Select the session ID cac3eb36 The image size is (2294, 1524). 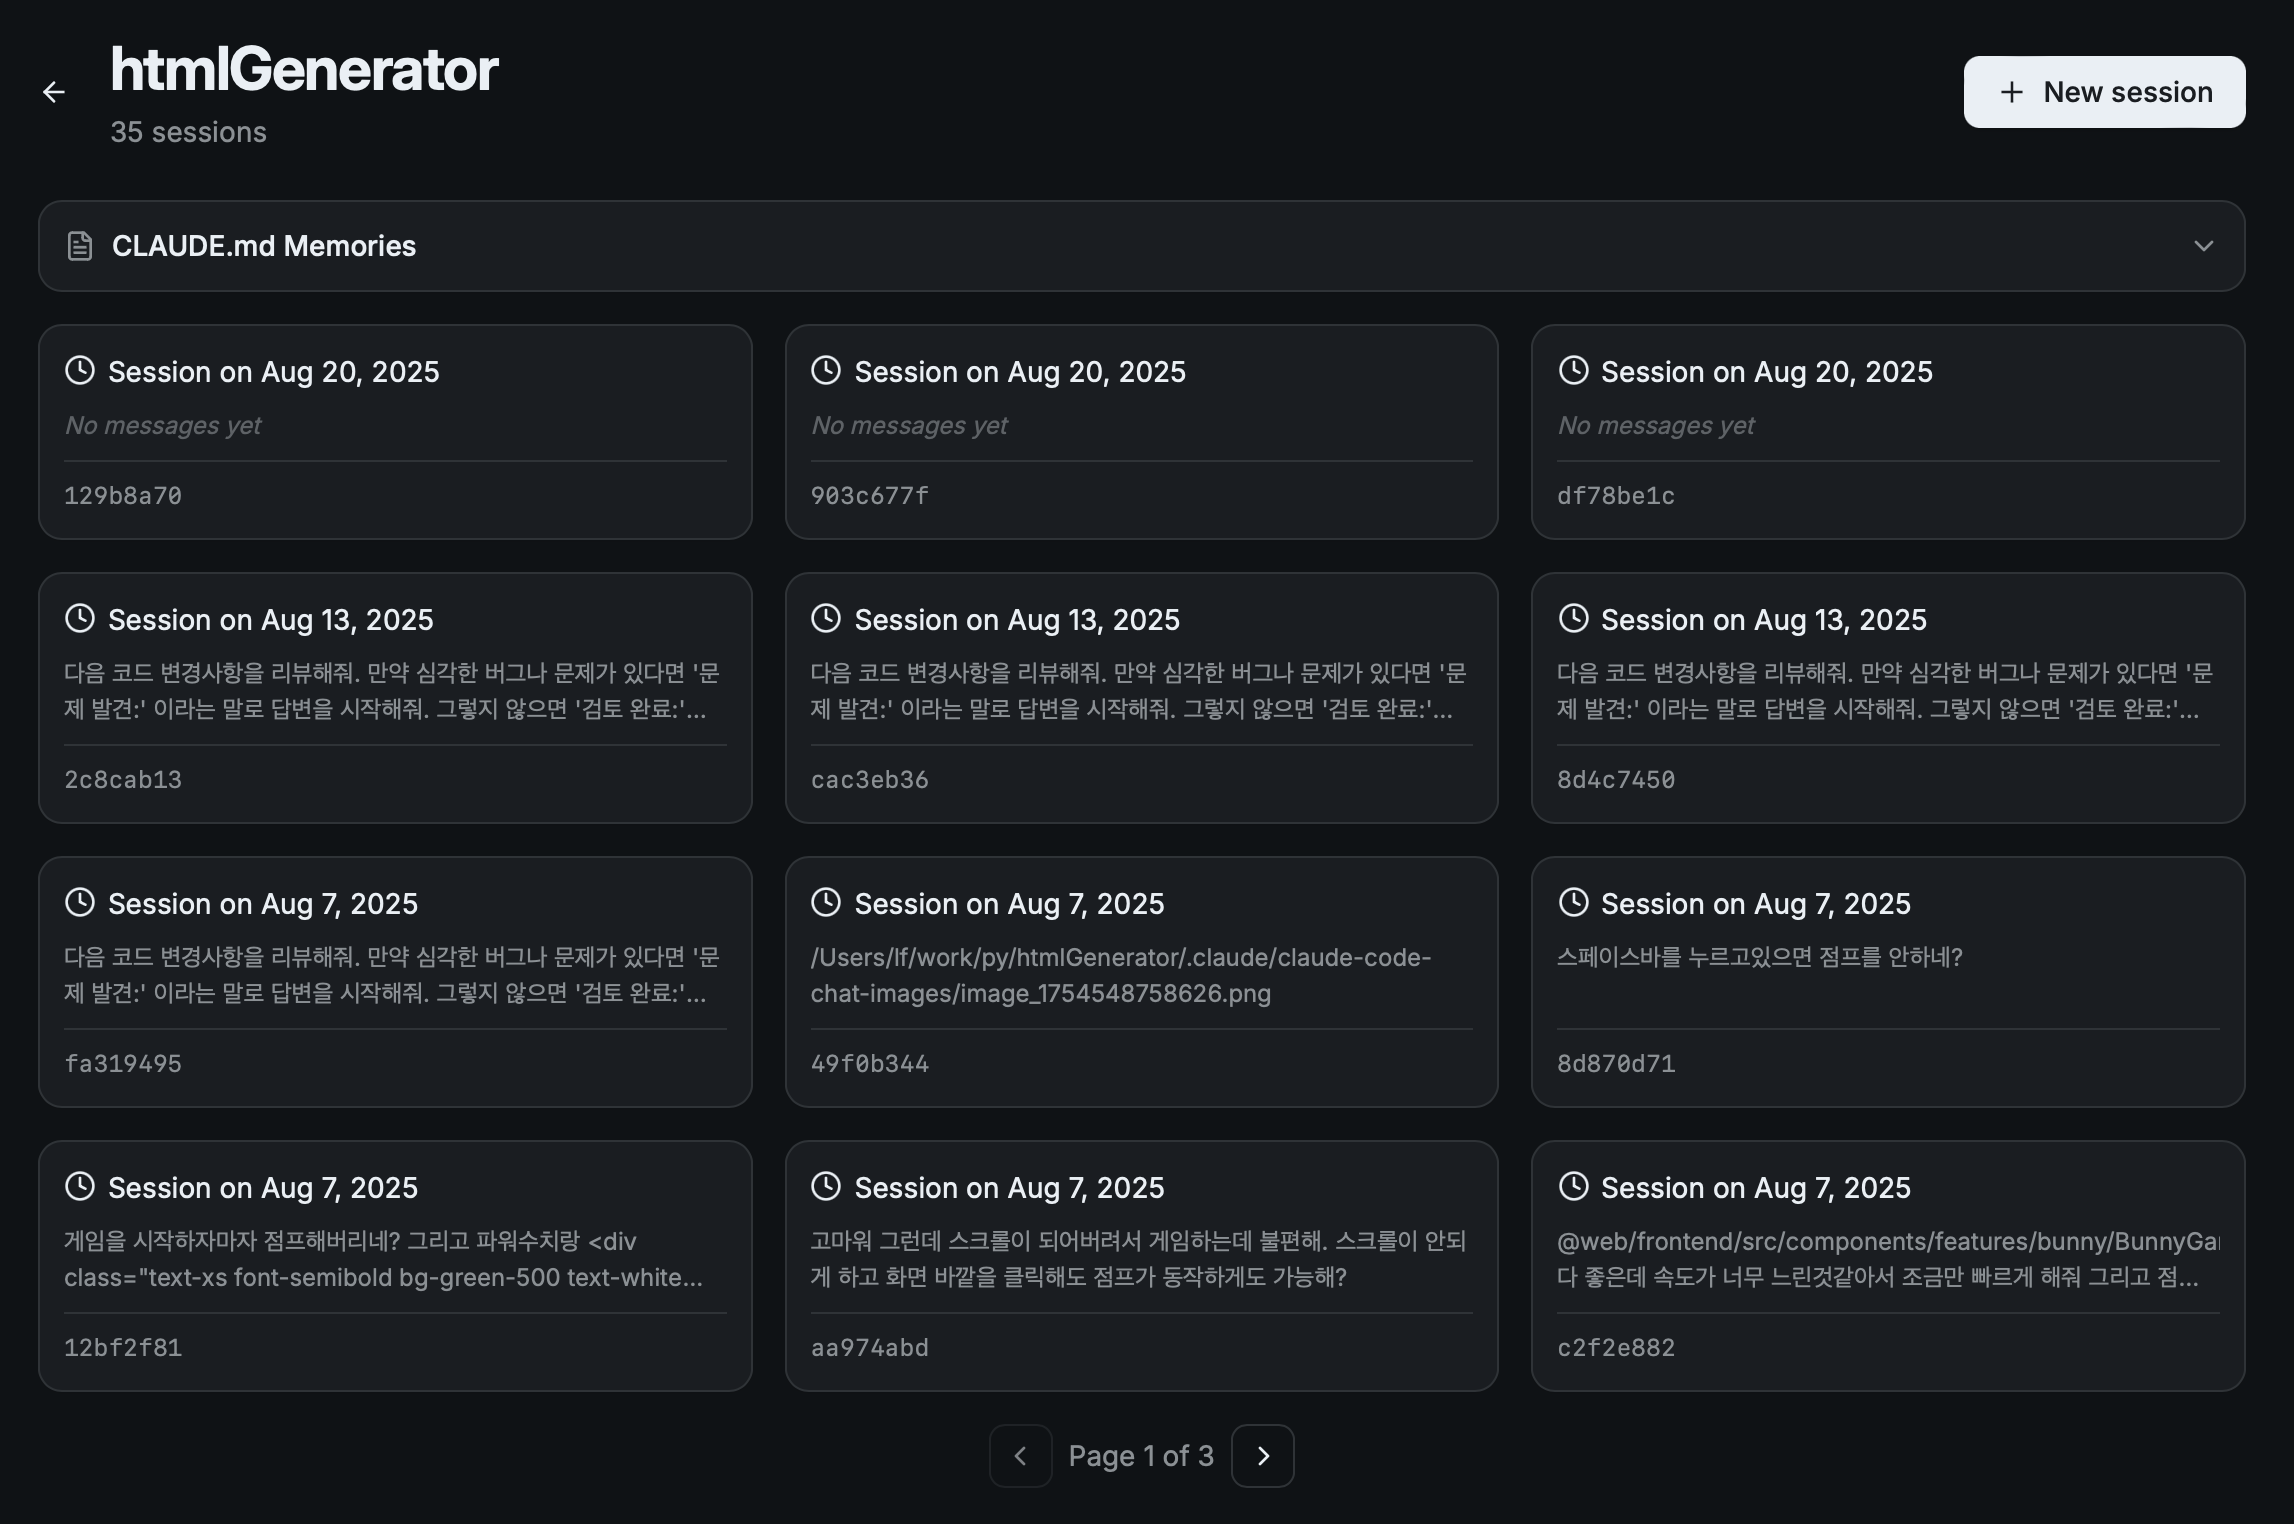point(870,780)
